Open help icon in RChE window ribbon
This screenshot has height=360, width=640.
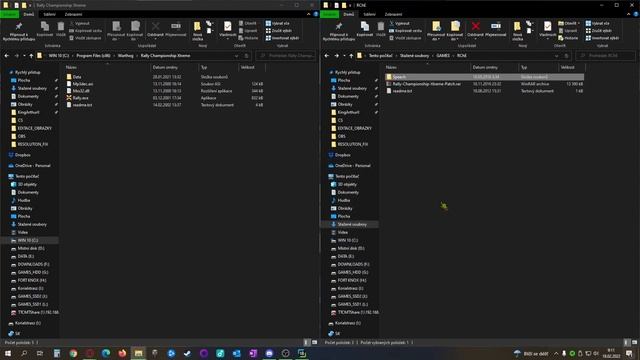636,14
